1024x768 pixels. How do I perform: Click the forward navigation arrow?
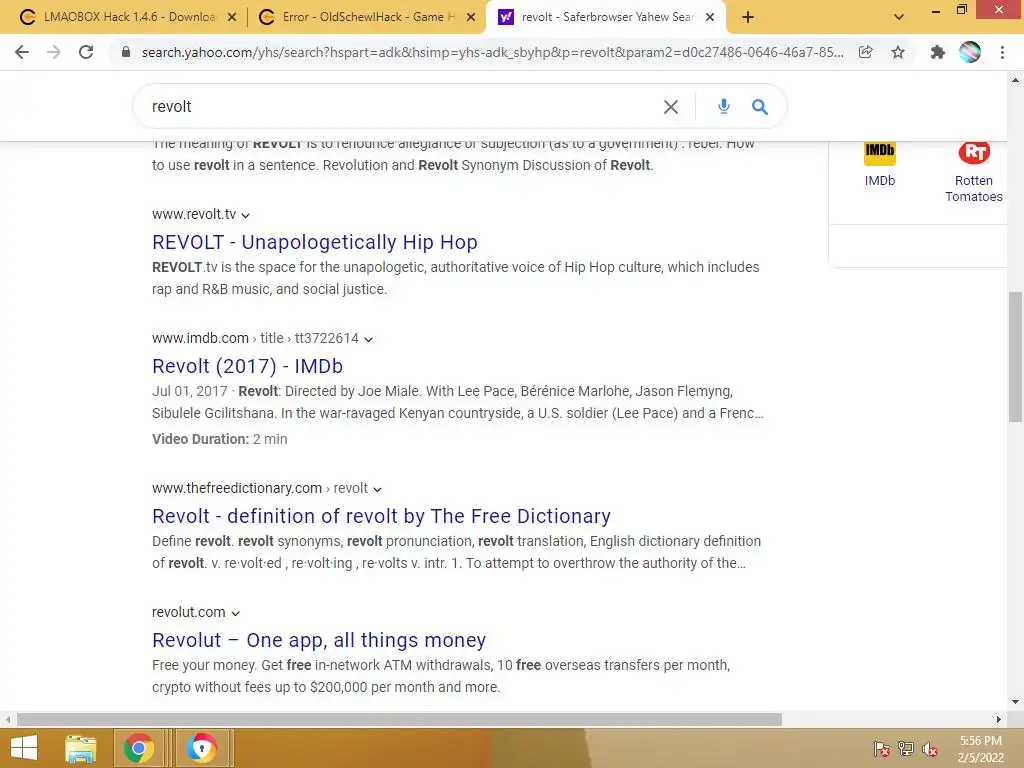[54, 52]
